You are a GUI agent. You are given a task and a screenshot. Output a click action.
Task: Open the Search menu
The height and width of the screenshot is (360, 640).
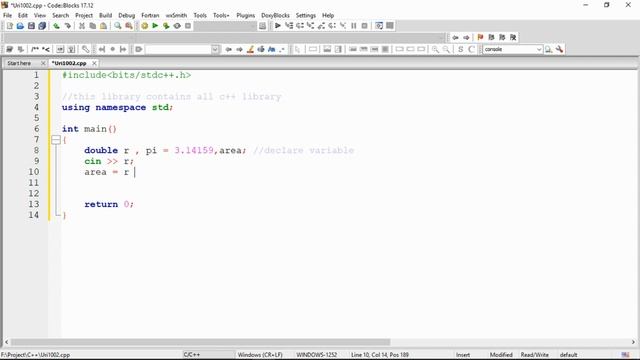60,16
